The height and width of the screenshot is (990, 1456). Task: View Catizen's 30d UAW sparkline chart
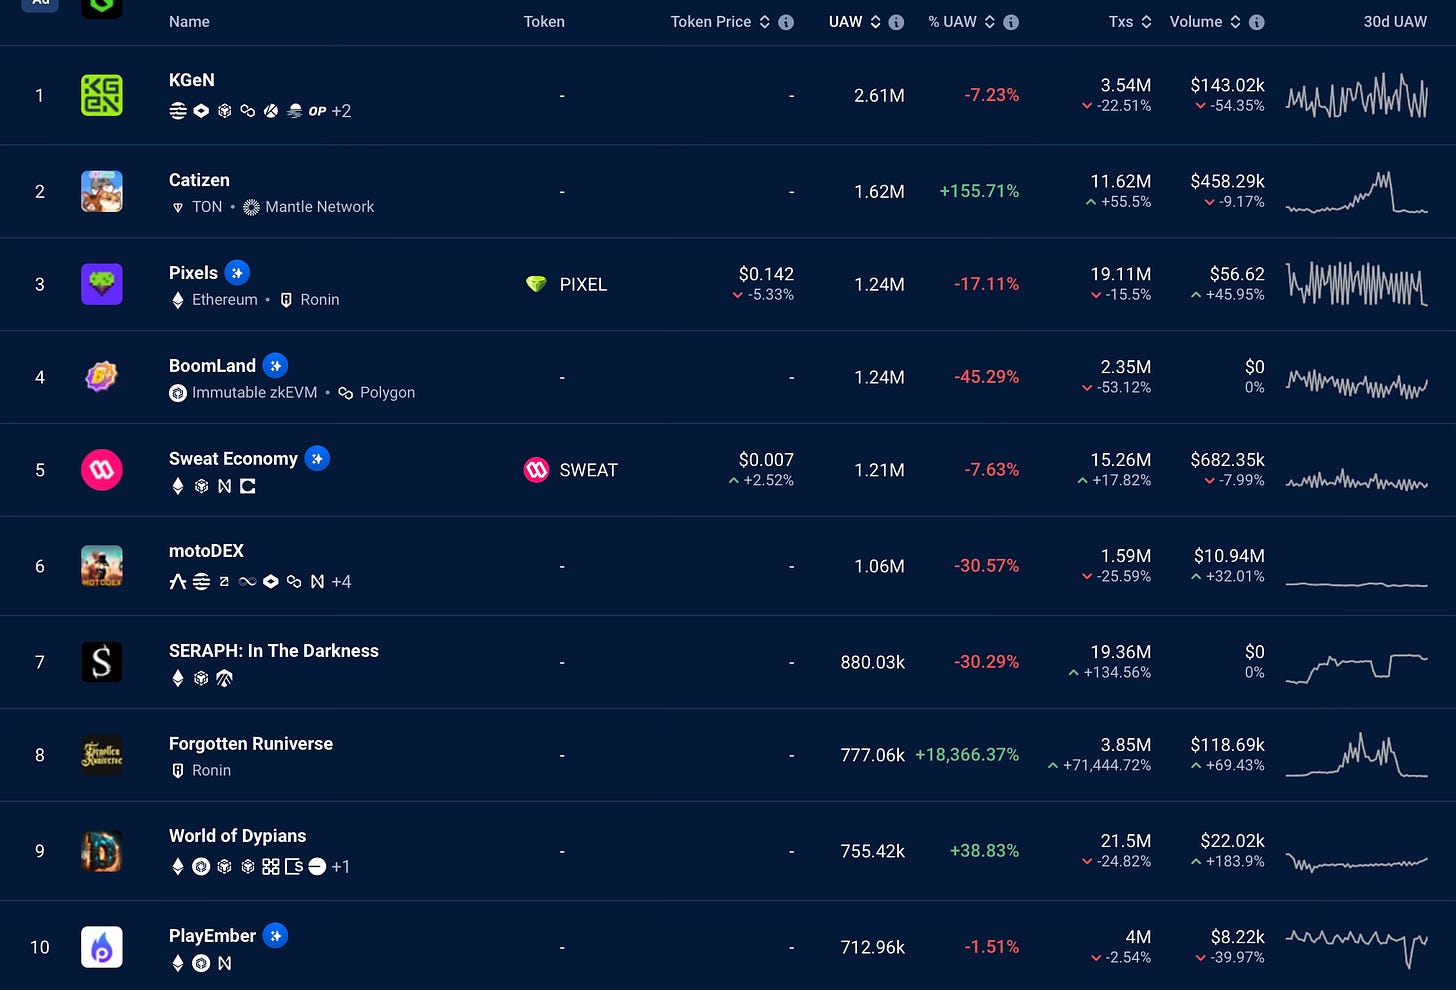(x=1356, y=192)
